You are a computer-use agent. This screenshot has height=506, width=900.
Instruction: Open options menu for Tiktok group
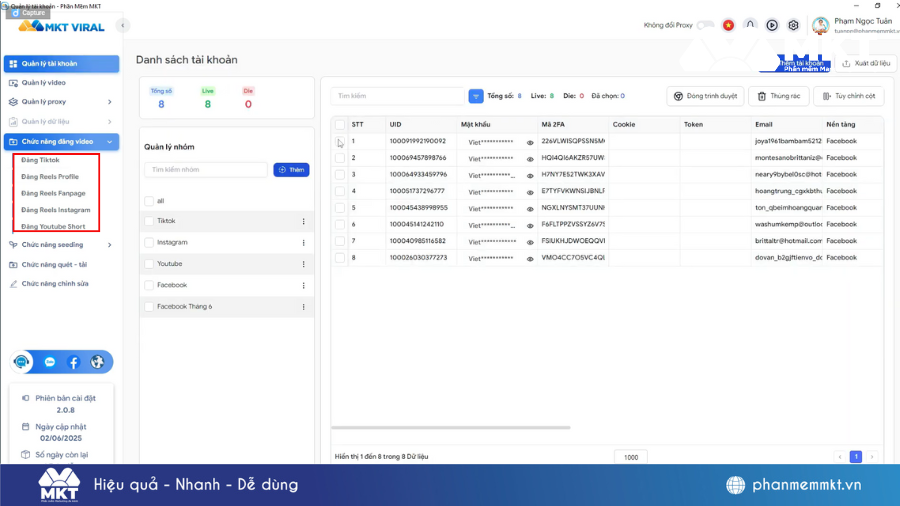(x=304, y=221)
